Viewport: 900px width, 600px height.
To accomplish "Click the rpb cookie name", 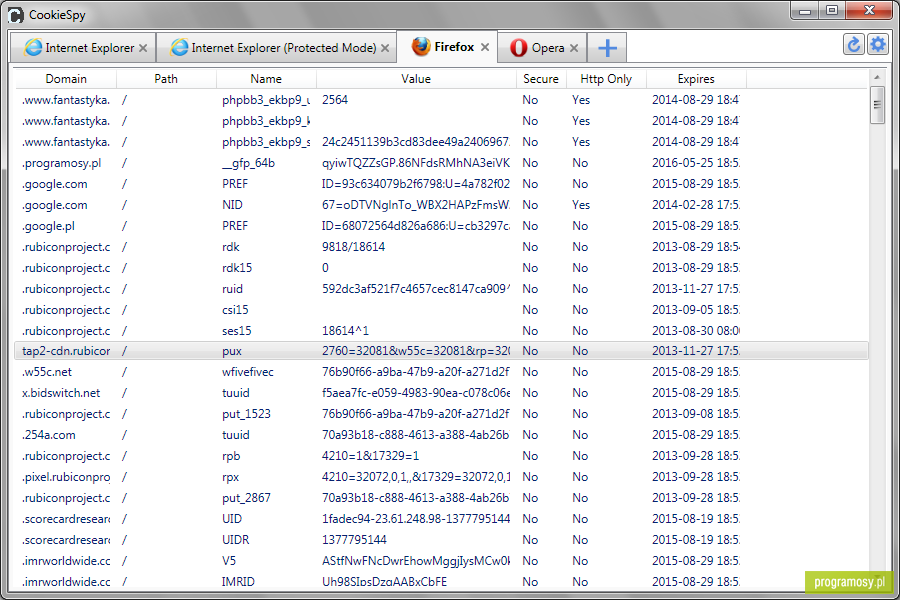I will pyautogui.click(x=231, y=456).
